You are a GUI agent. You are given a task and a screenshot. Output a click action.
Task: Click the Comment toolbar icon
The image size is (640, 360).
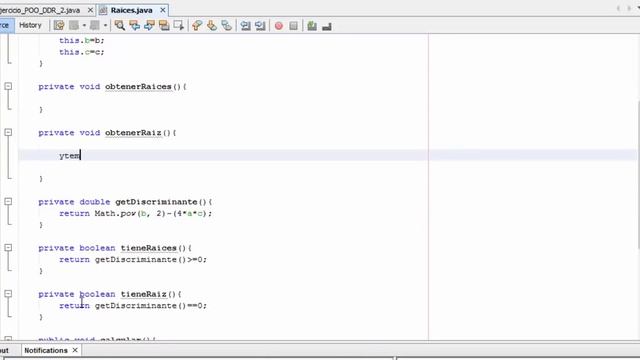[x=312, y=26]
